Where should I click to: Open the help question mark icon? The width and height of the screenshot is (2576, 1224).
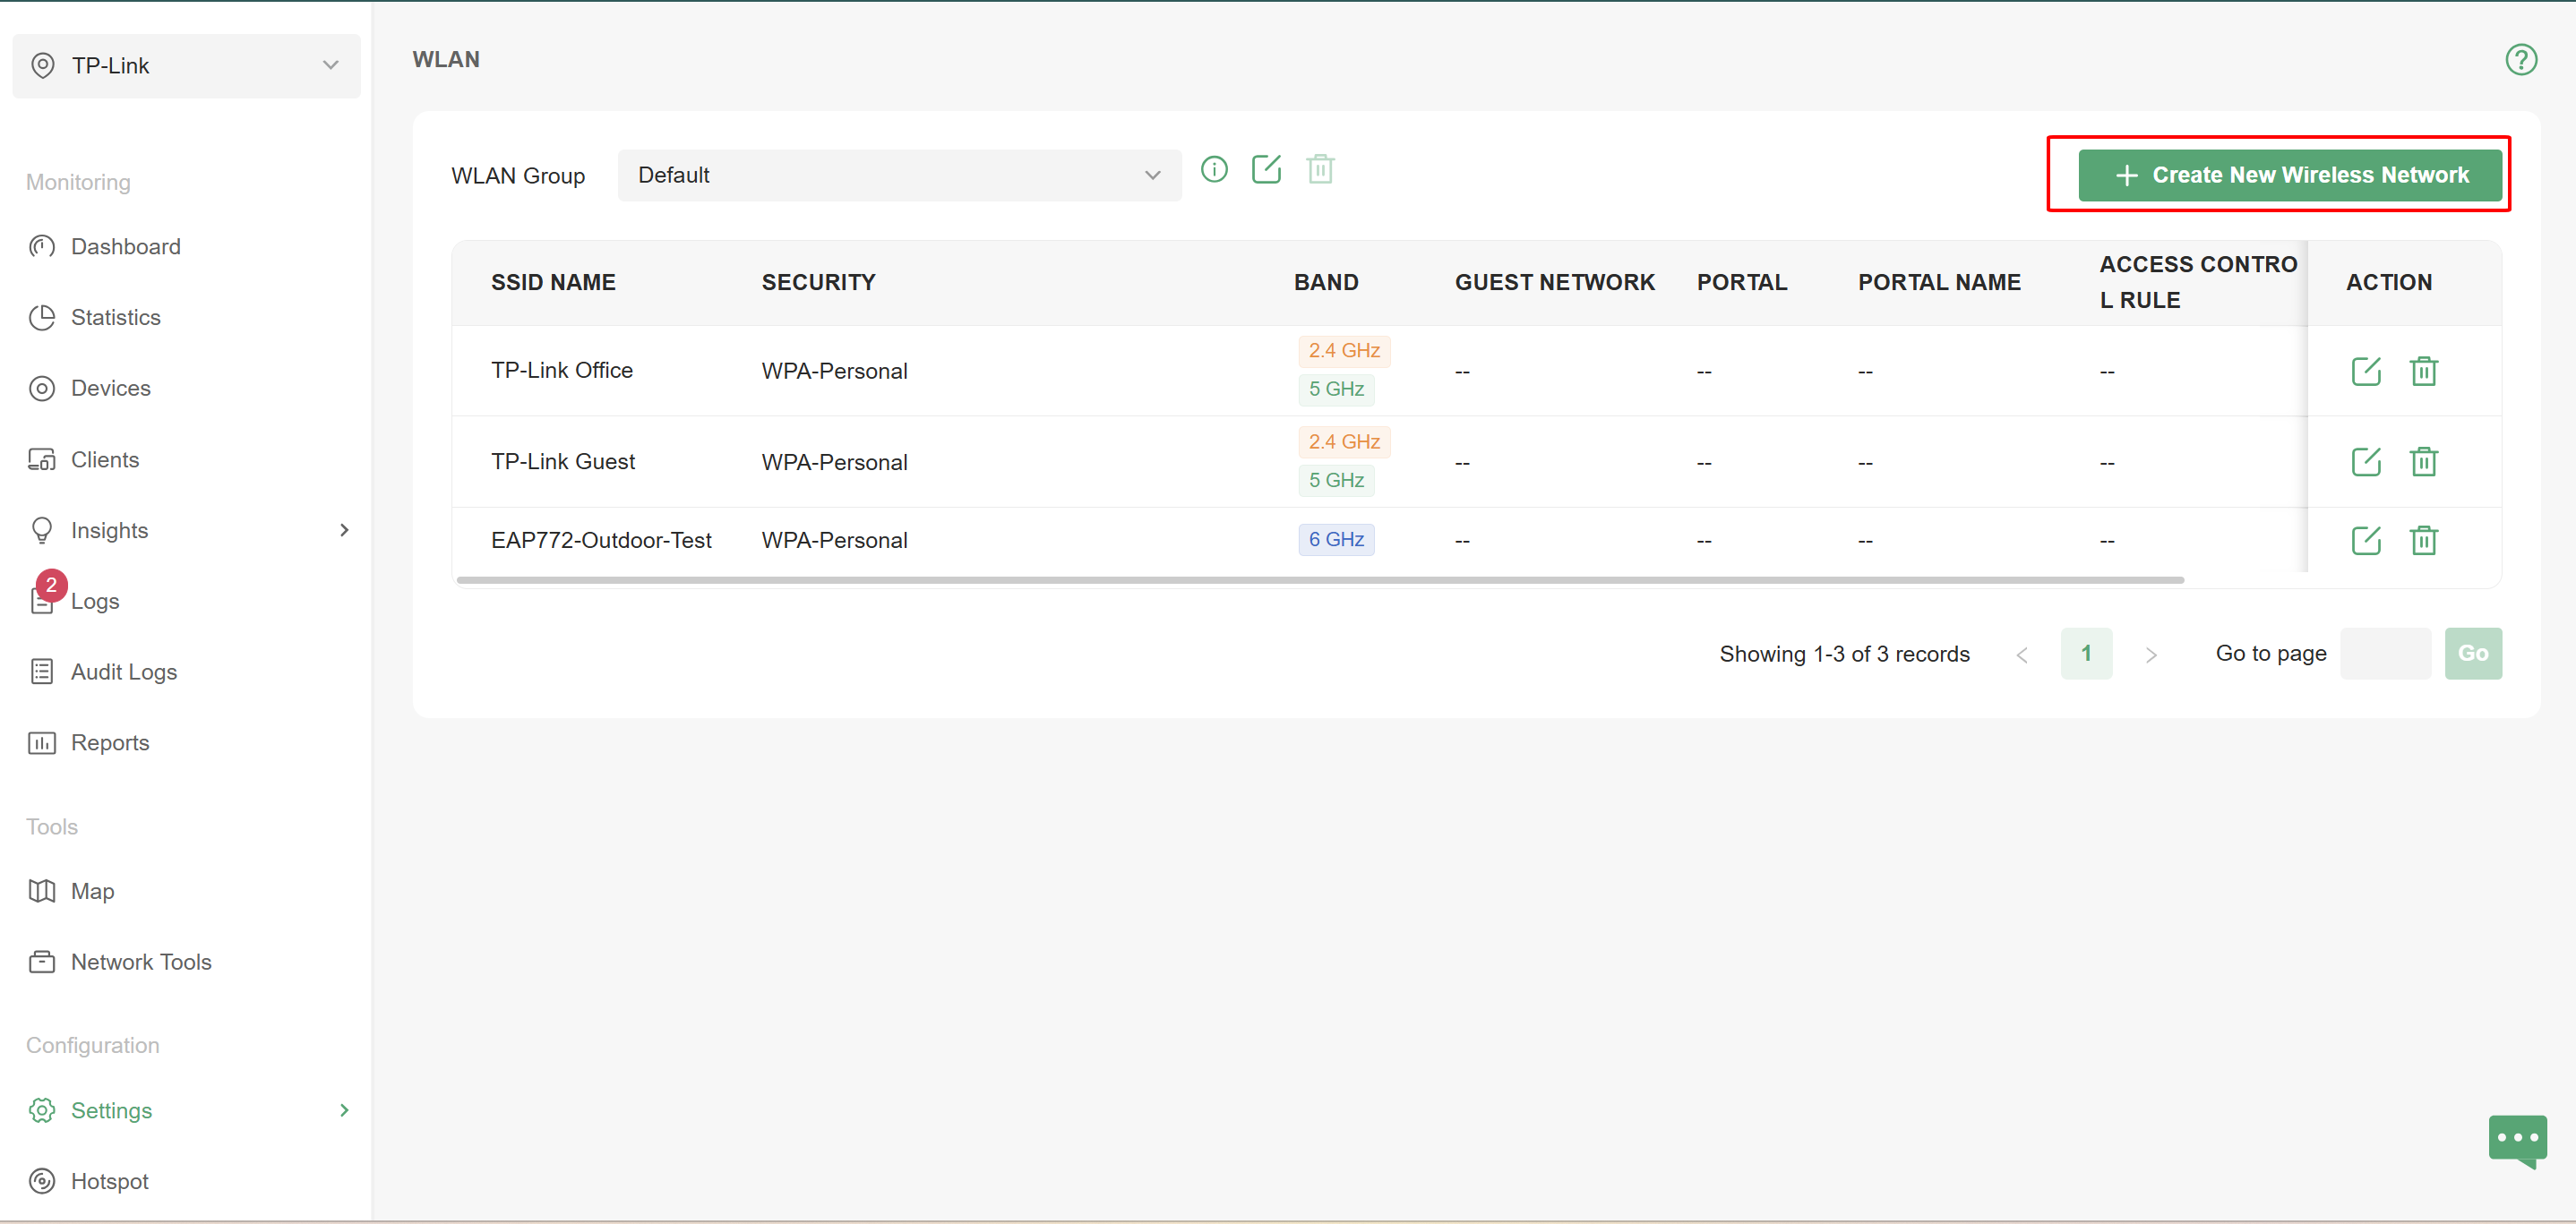click(x=2520, y=60)
